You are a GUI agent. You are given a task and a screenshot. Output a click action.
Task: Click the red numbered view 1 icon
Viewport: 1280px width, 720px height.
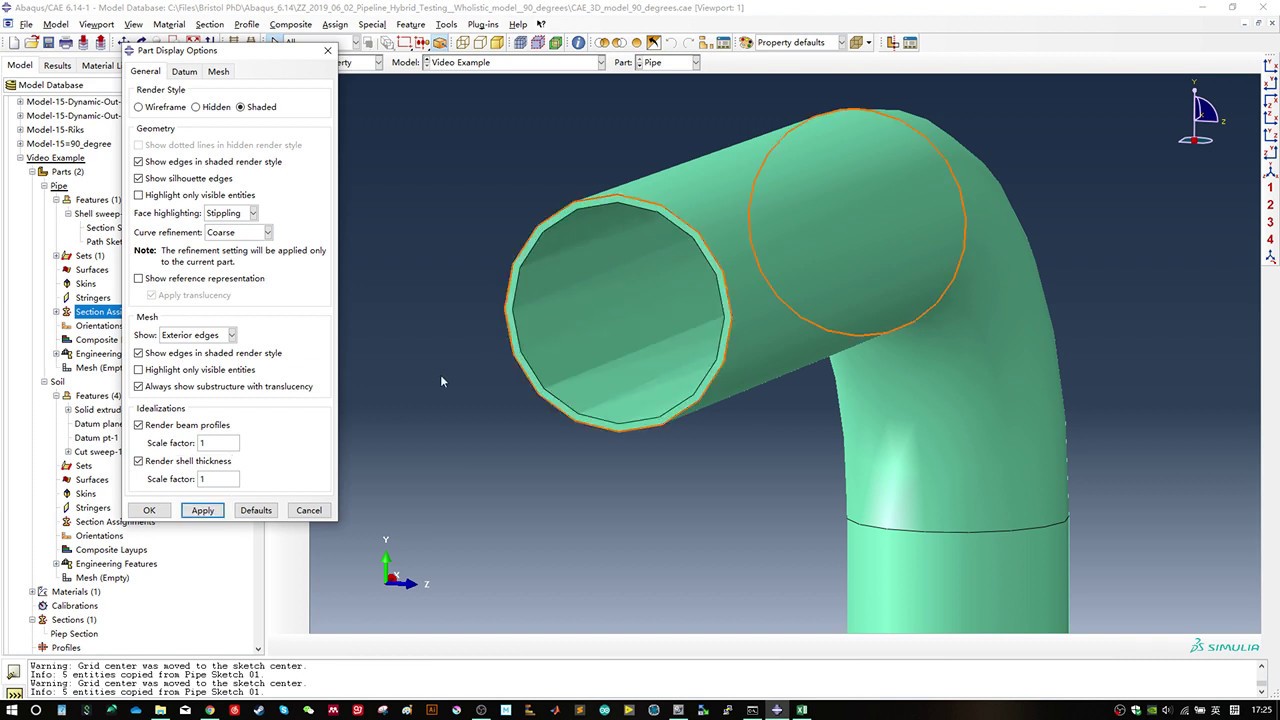[1271, 187]
